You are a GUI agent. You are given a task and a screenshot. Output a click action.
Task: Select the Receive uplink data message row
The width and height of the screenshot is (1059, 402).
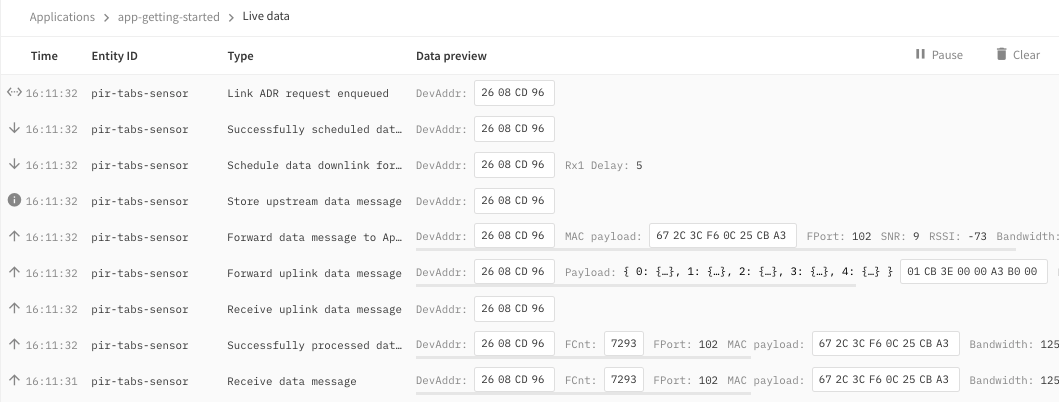point(314,309)
